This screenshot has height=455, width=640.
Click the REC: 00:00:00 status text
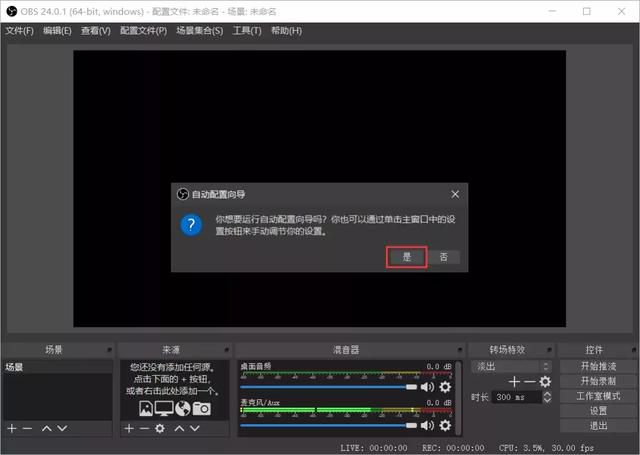click(453, 448)
